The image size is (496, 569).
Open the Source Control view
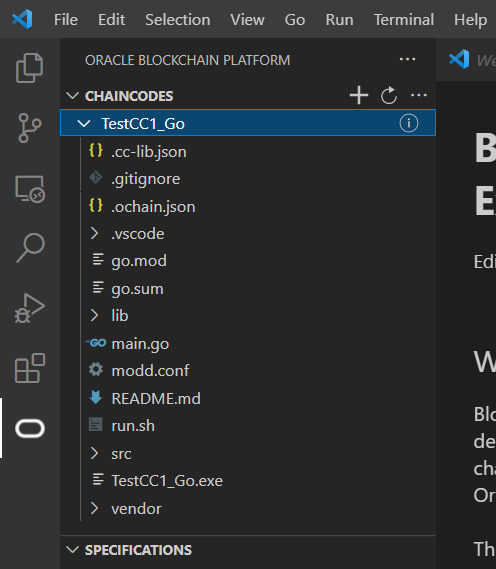tap(29, 128)
